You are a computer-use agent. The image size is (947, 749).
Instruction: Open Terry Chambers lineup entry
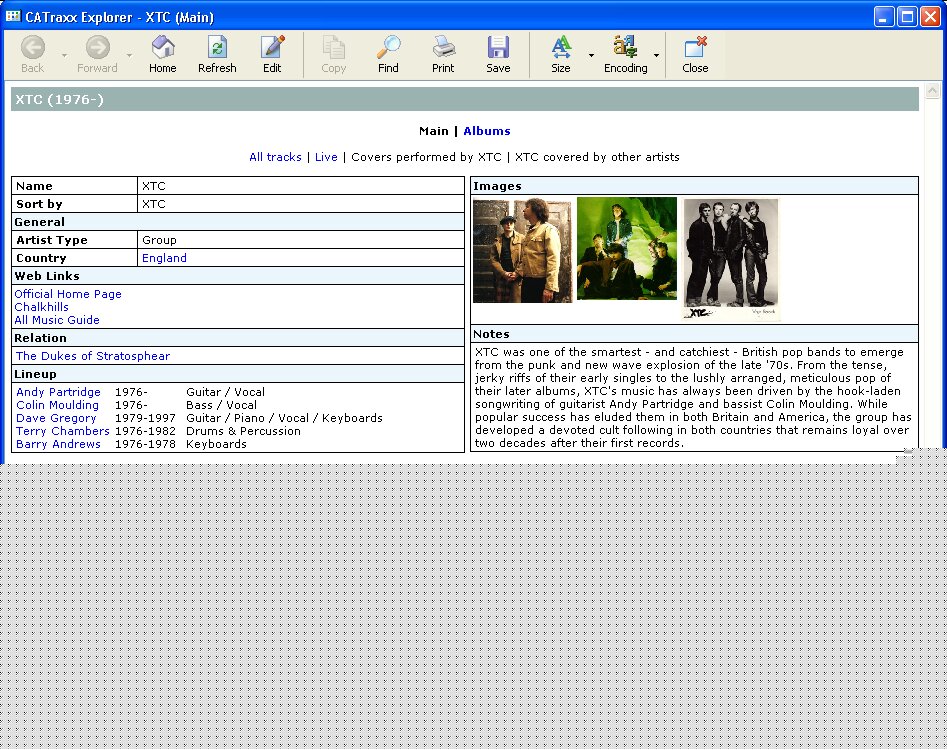[x=63, y=431]
